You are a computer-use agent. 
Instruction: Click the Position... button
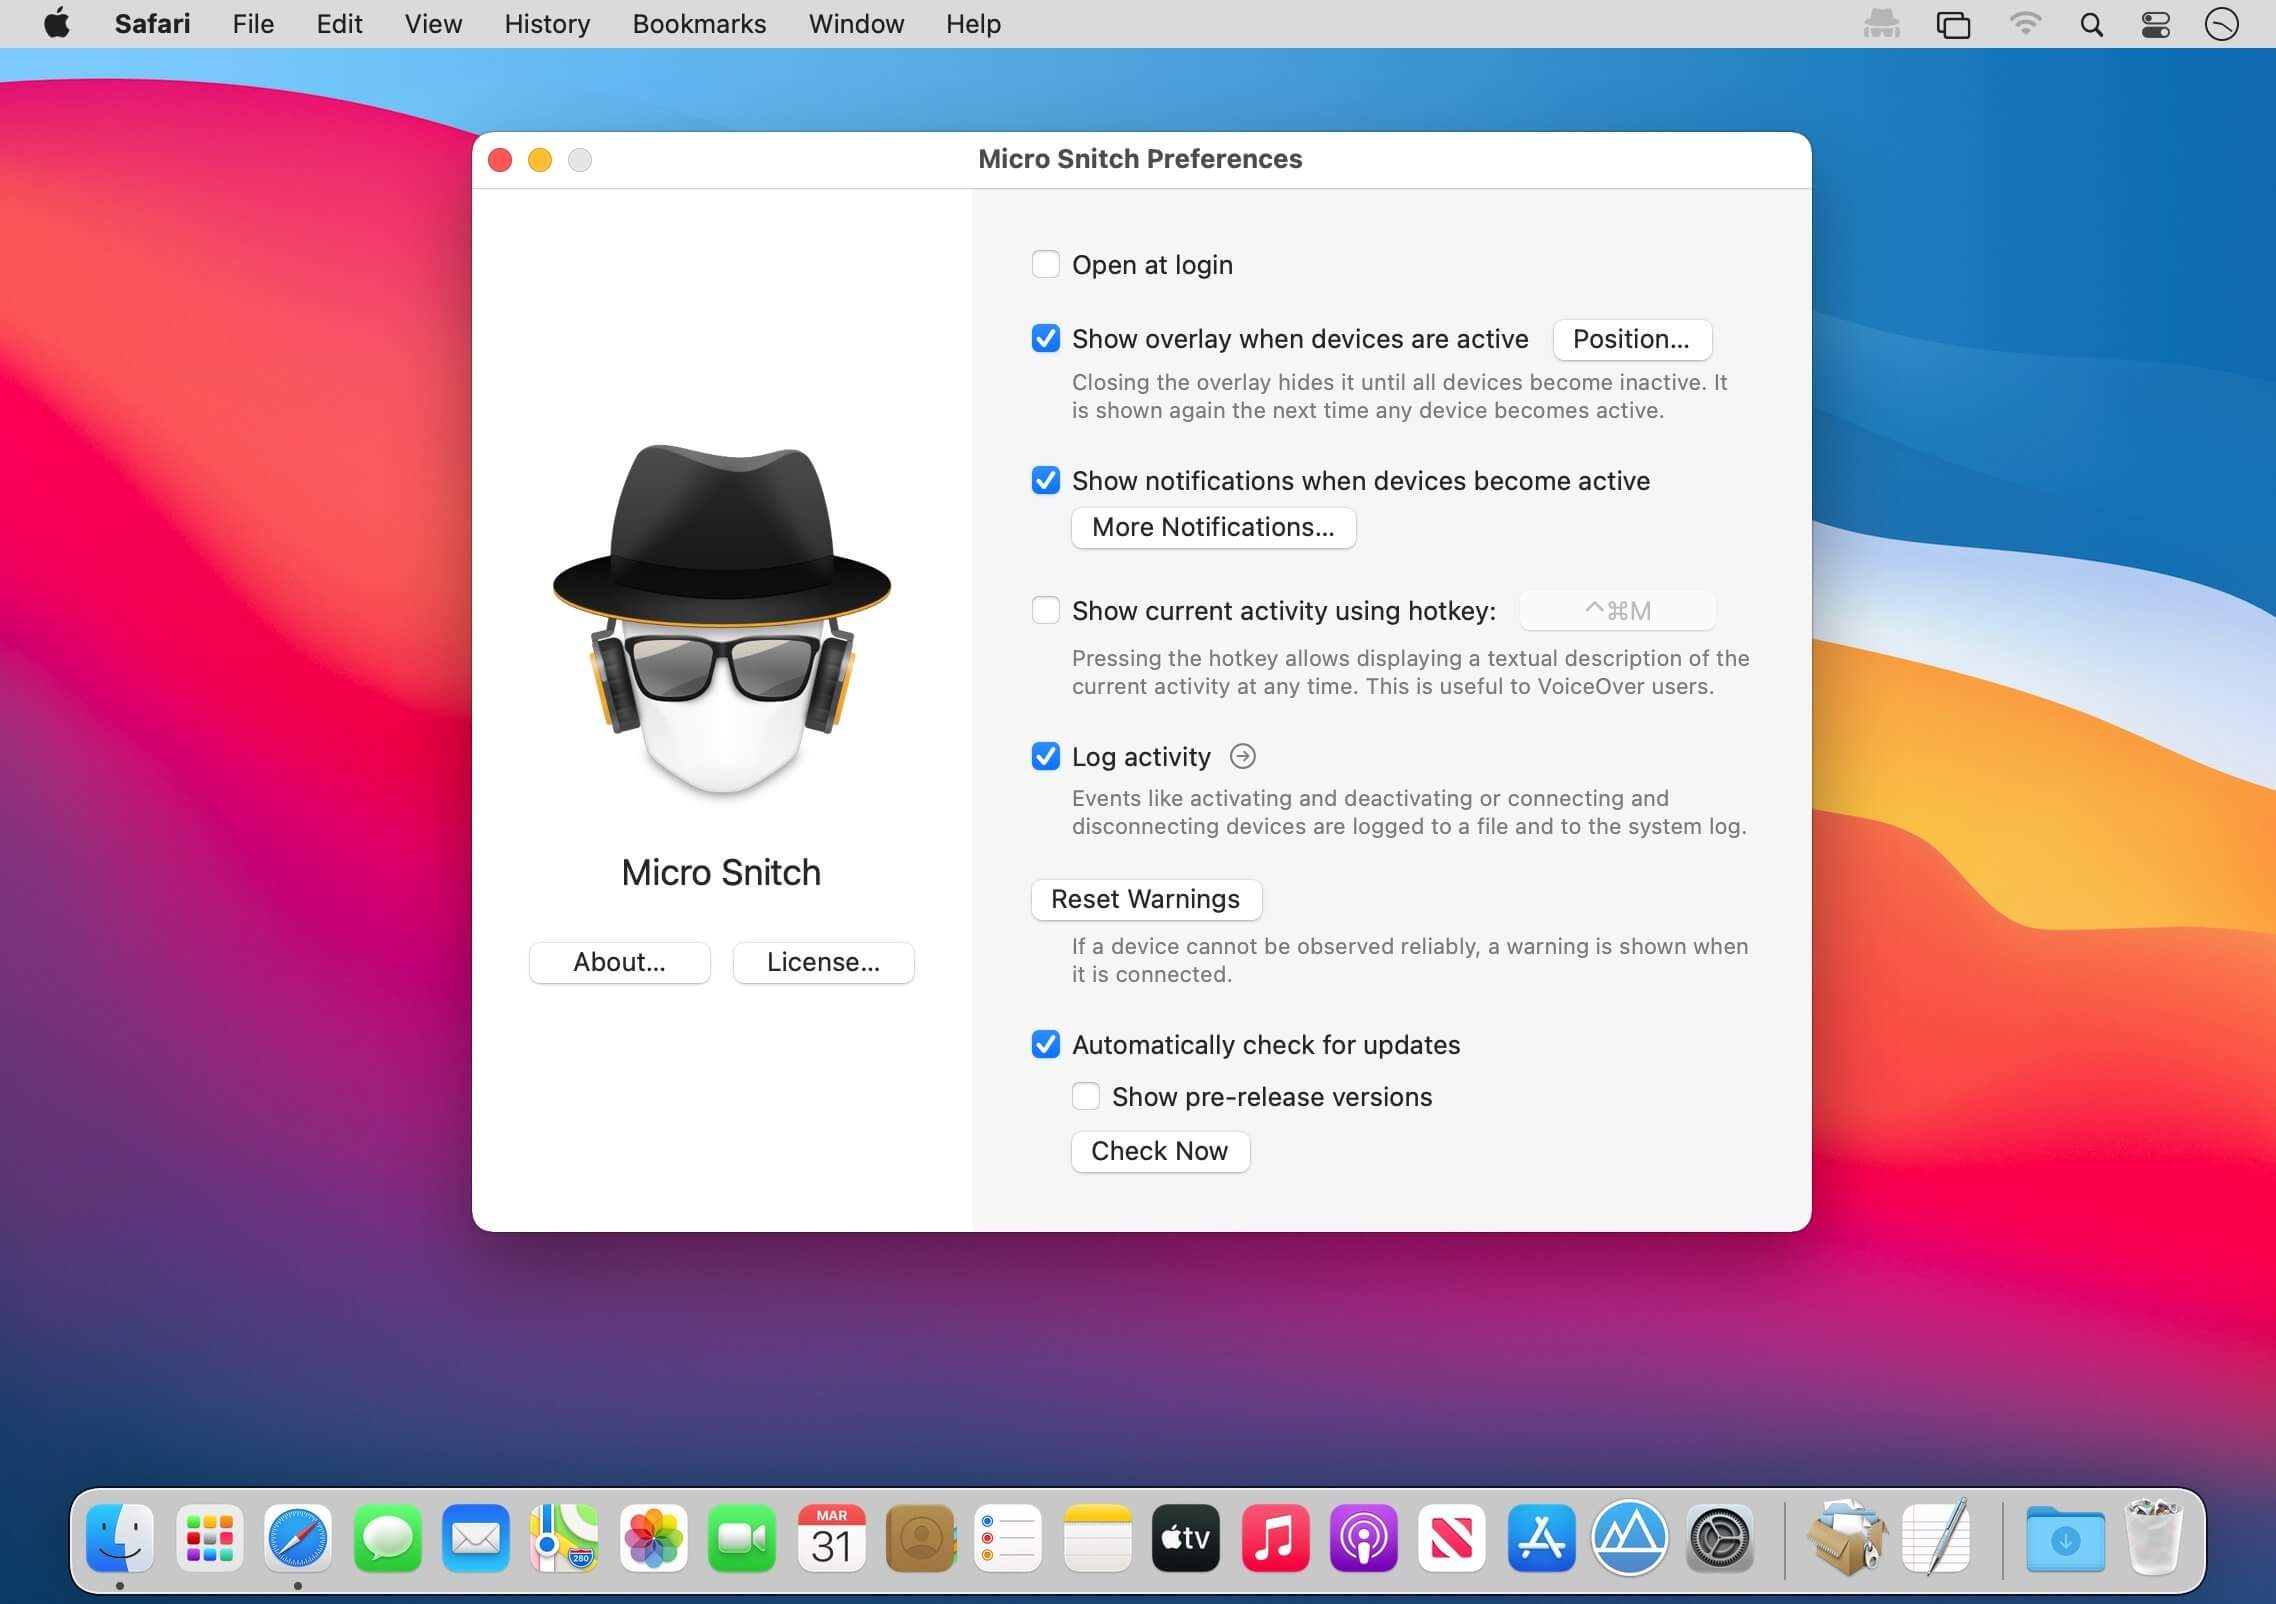coord(1631,339)
